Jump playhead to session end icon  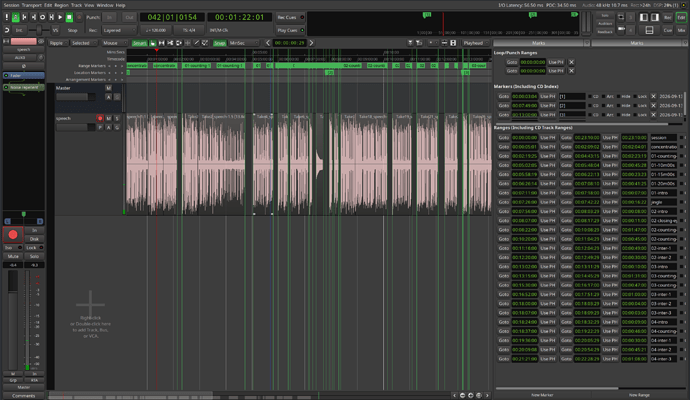coord(33,17)
